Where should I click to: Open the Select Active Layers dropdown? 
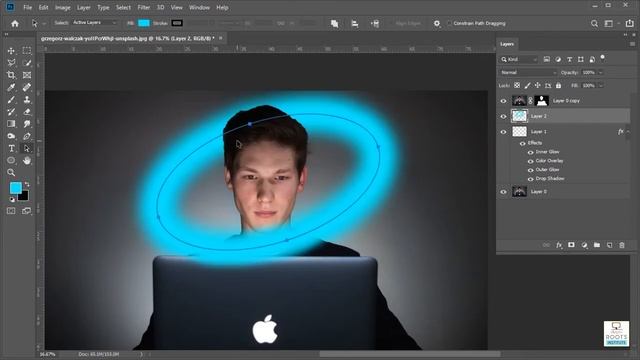click(x=95, y=23)
